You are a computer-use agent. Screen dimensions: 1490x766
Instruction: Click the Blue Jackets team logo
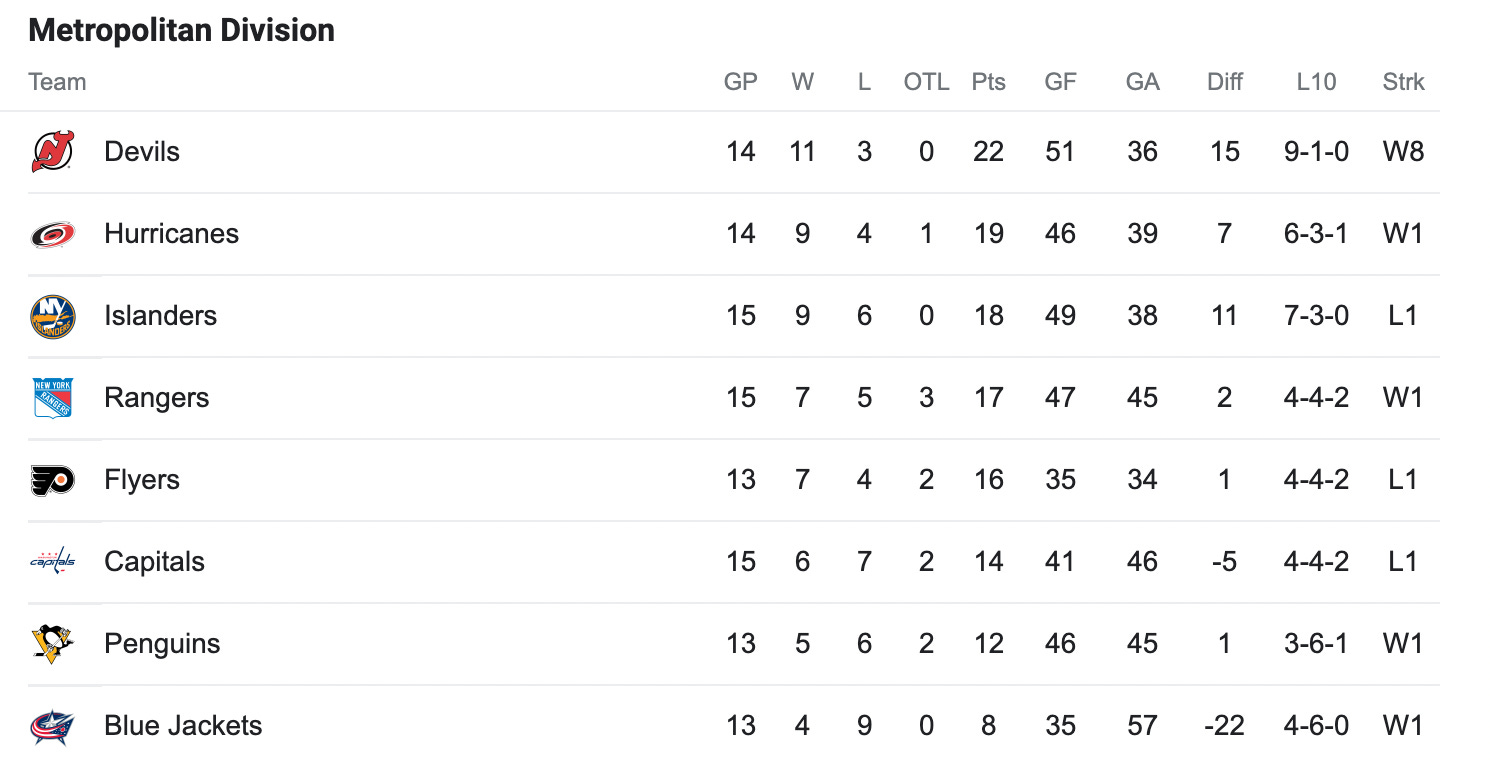pyautogui.click(x=52, y=726)
